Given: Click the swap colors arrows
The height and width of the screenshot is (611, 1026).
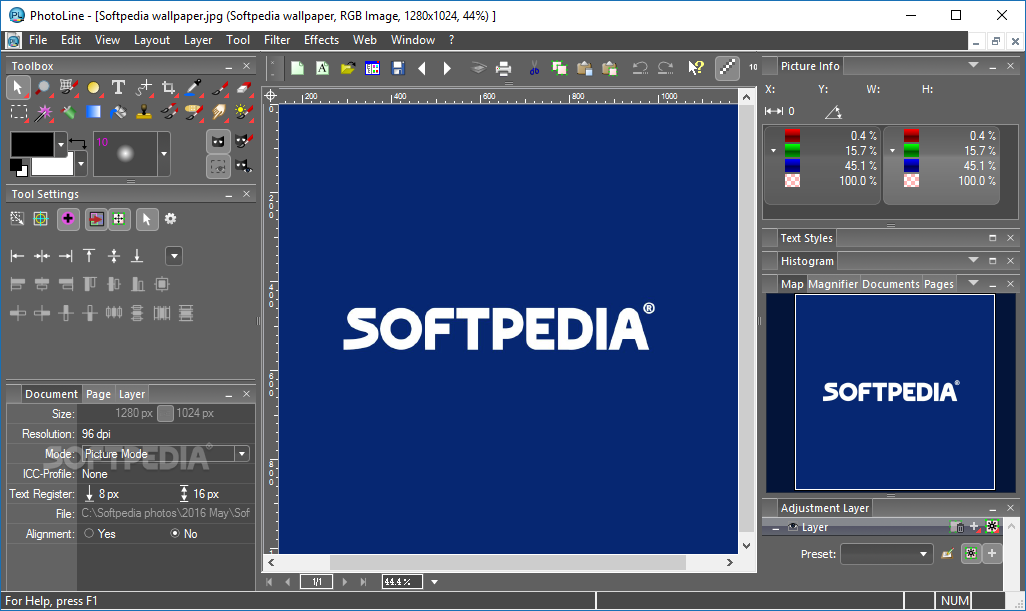Looking at the screenshot, I should [x=78, y=143].
